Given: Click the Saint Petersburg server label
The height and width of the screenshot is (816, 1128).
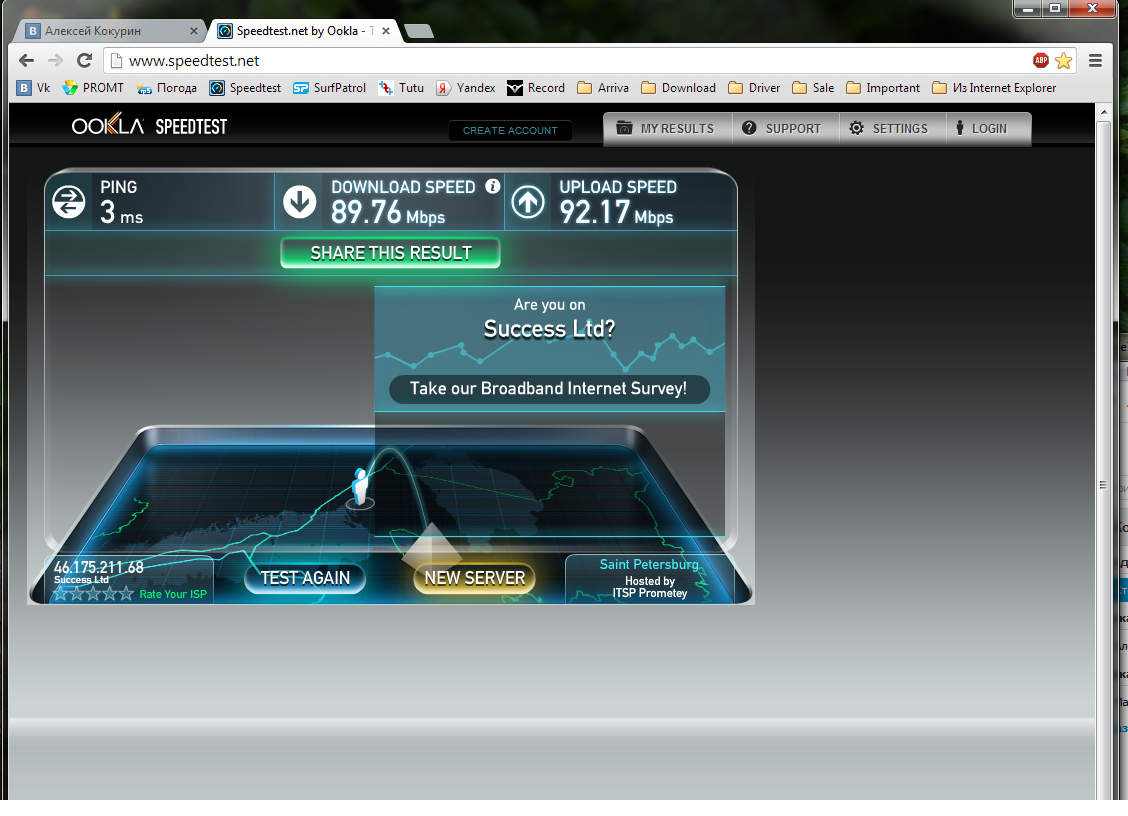Looking at the screenshot, I should 649,564.
